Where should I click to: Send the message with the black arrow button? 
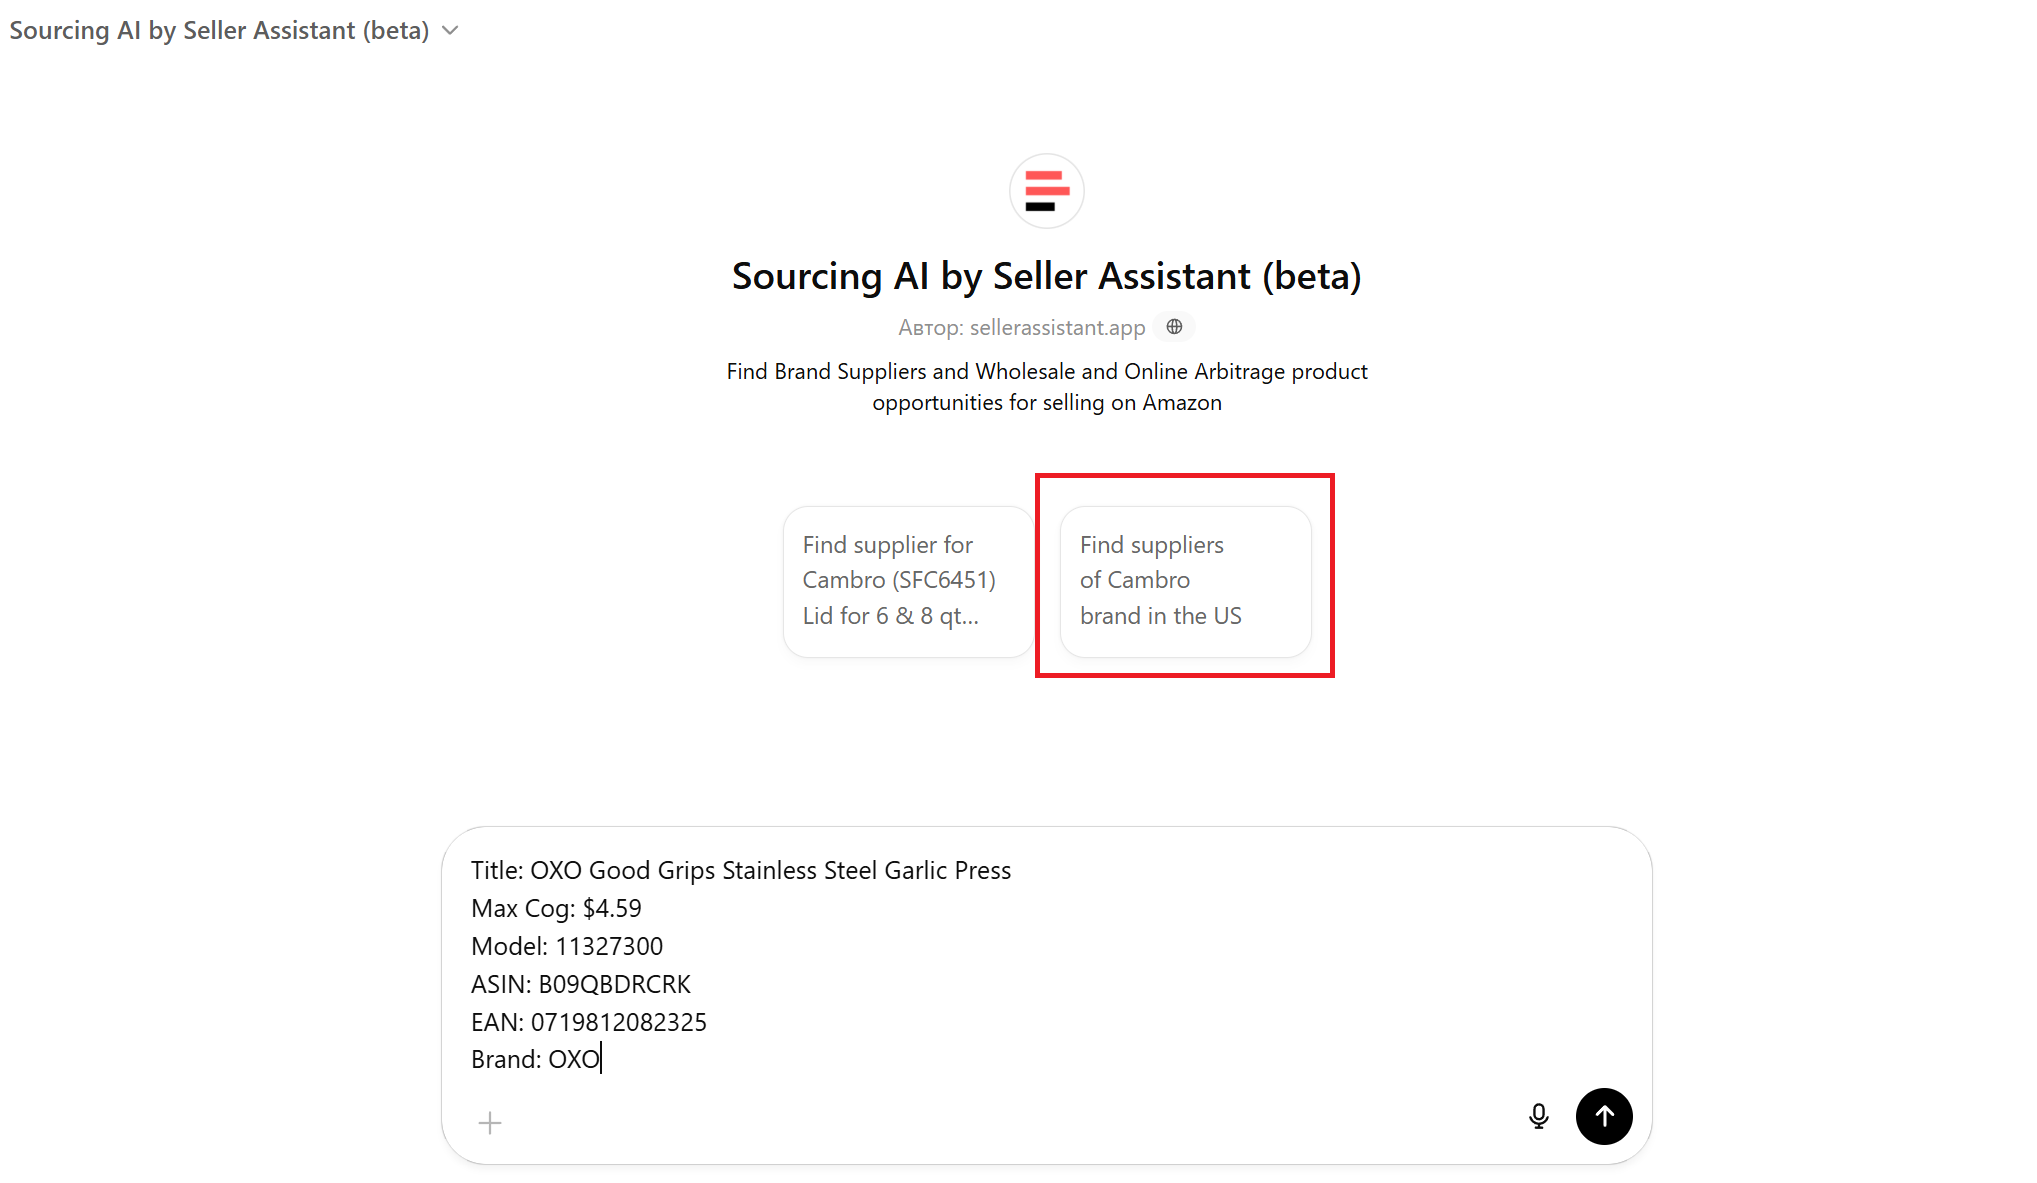click(x=1604, y=1116)
